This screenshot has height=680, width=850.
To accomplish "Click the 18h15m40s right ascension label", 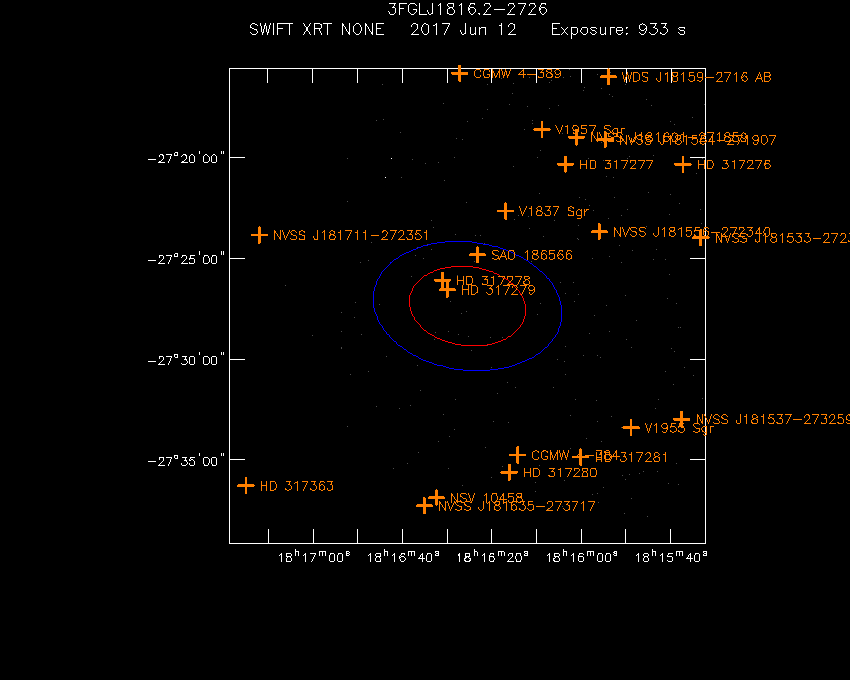I will (x=671, y=557).
